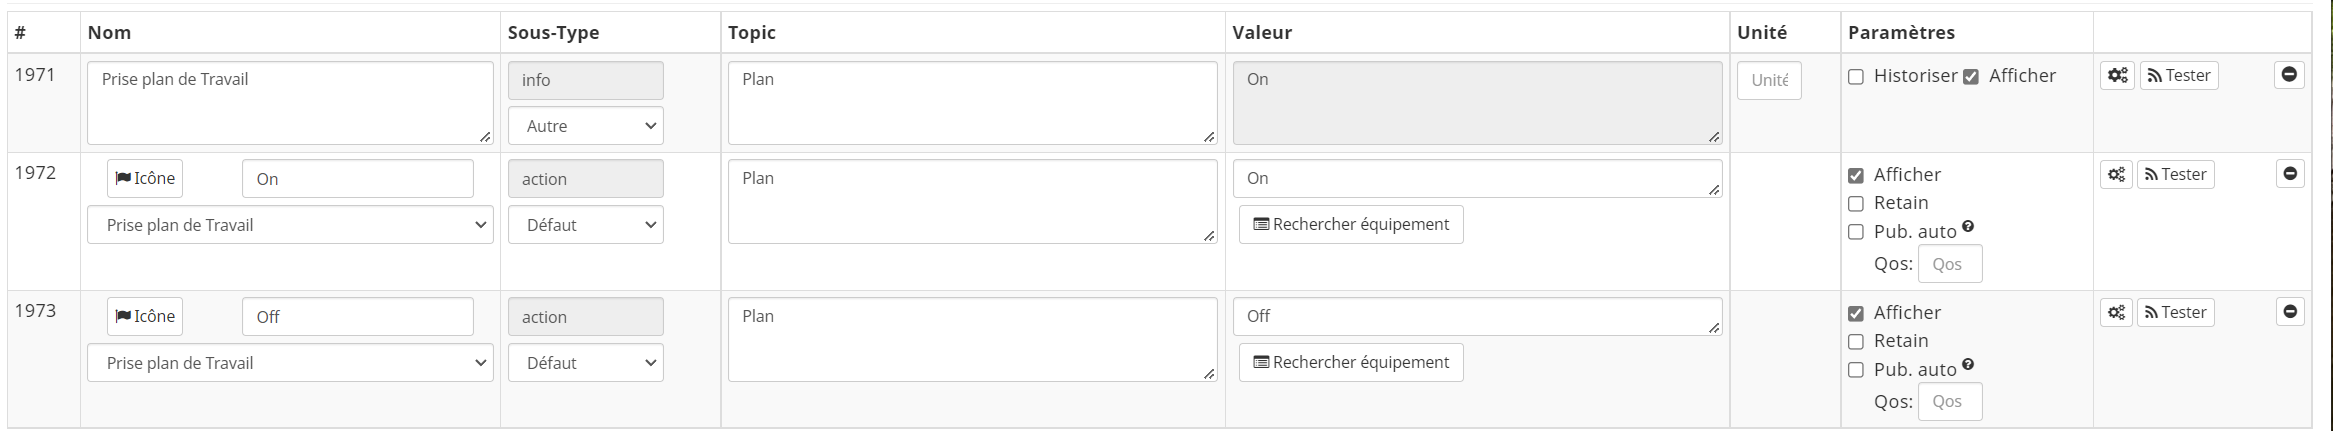Expand the Défaut dropdown in row 1972

tap(586, 225)
